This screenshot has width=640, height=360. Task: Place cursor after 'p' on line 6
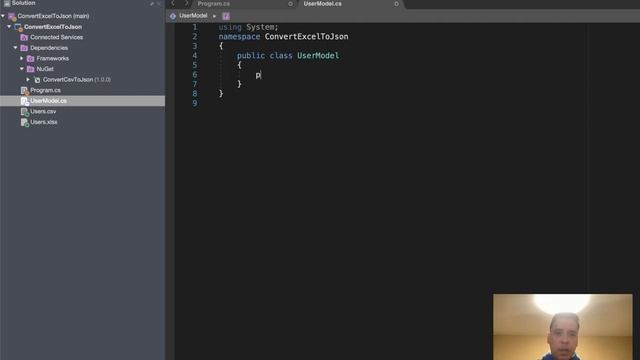pyautogui.click(x=261, y=76)
